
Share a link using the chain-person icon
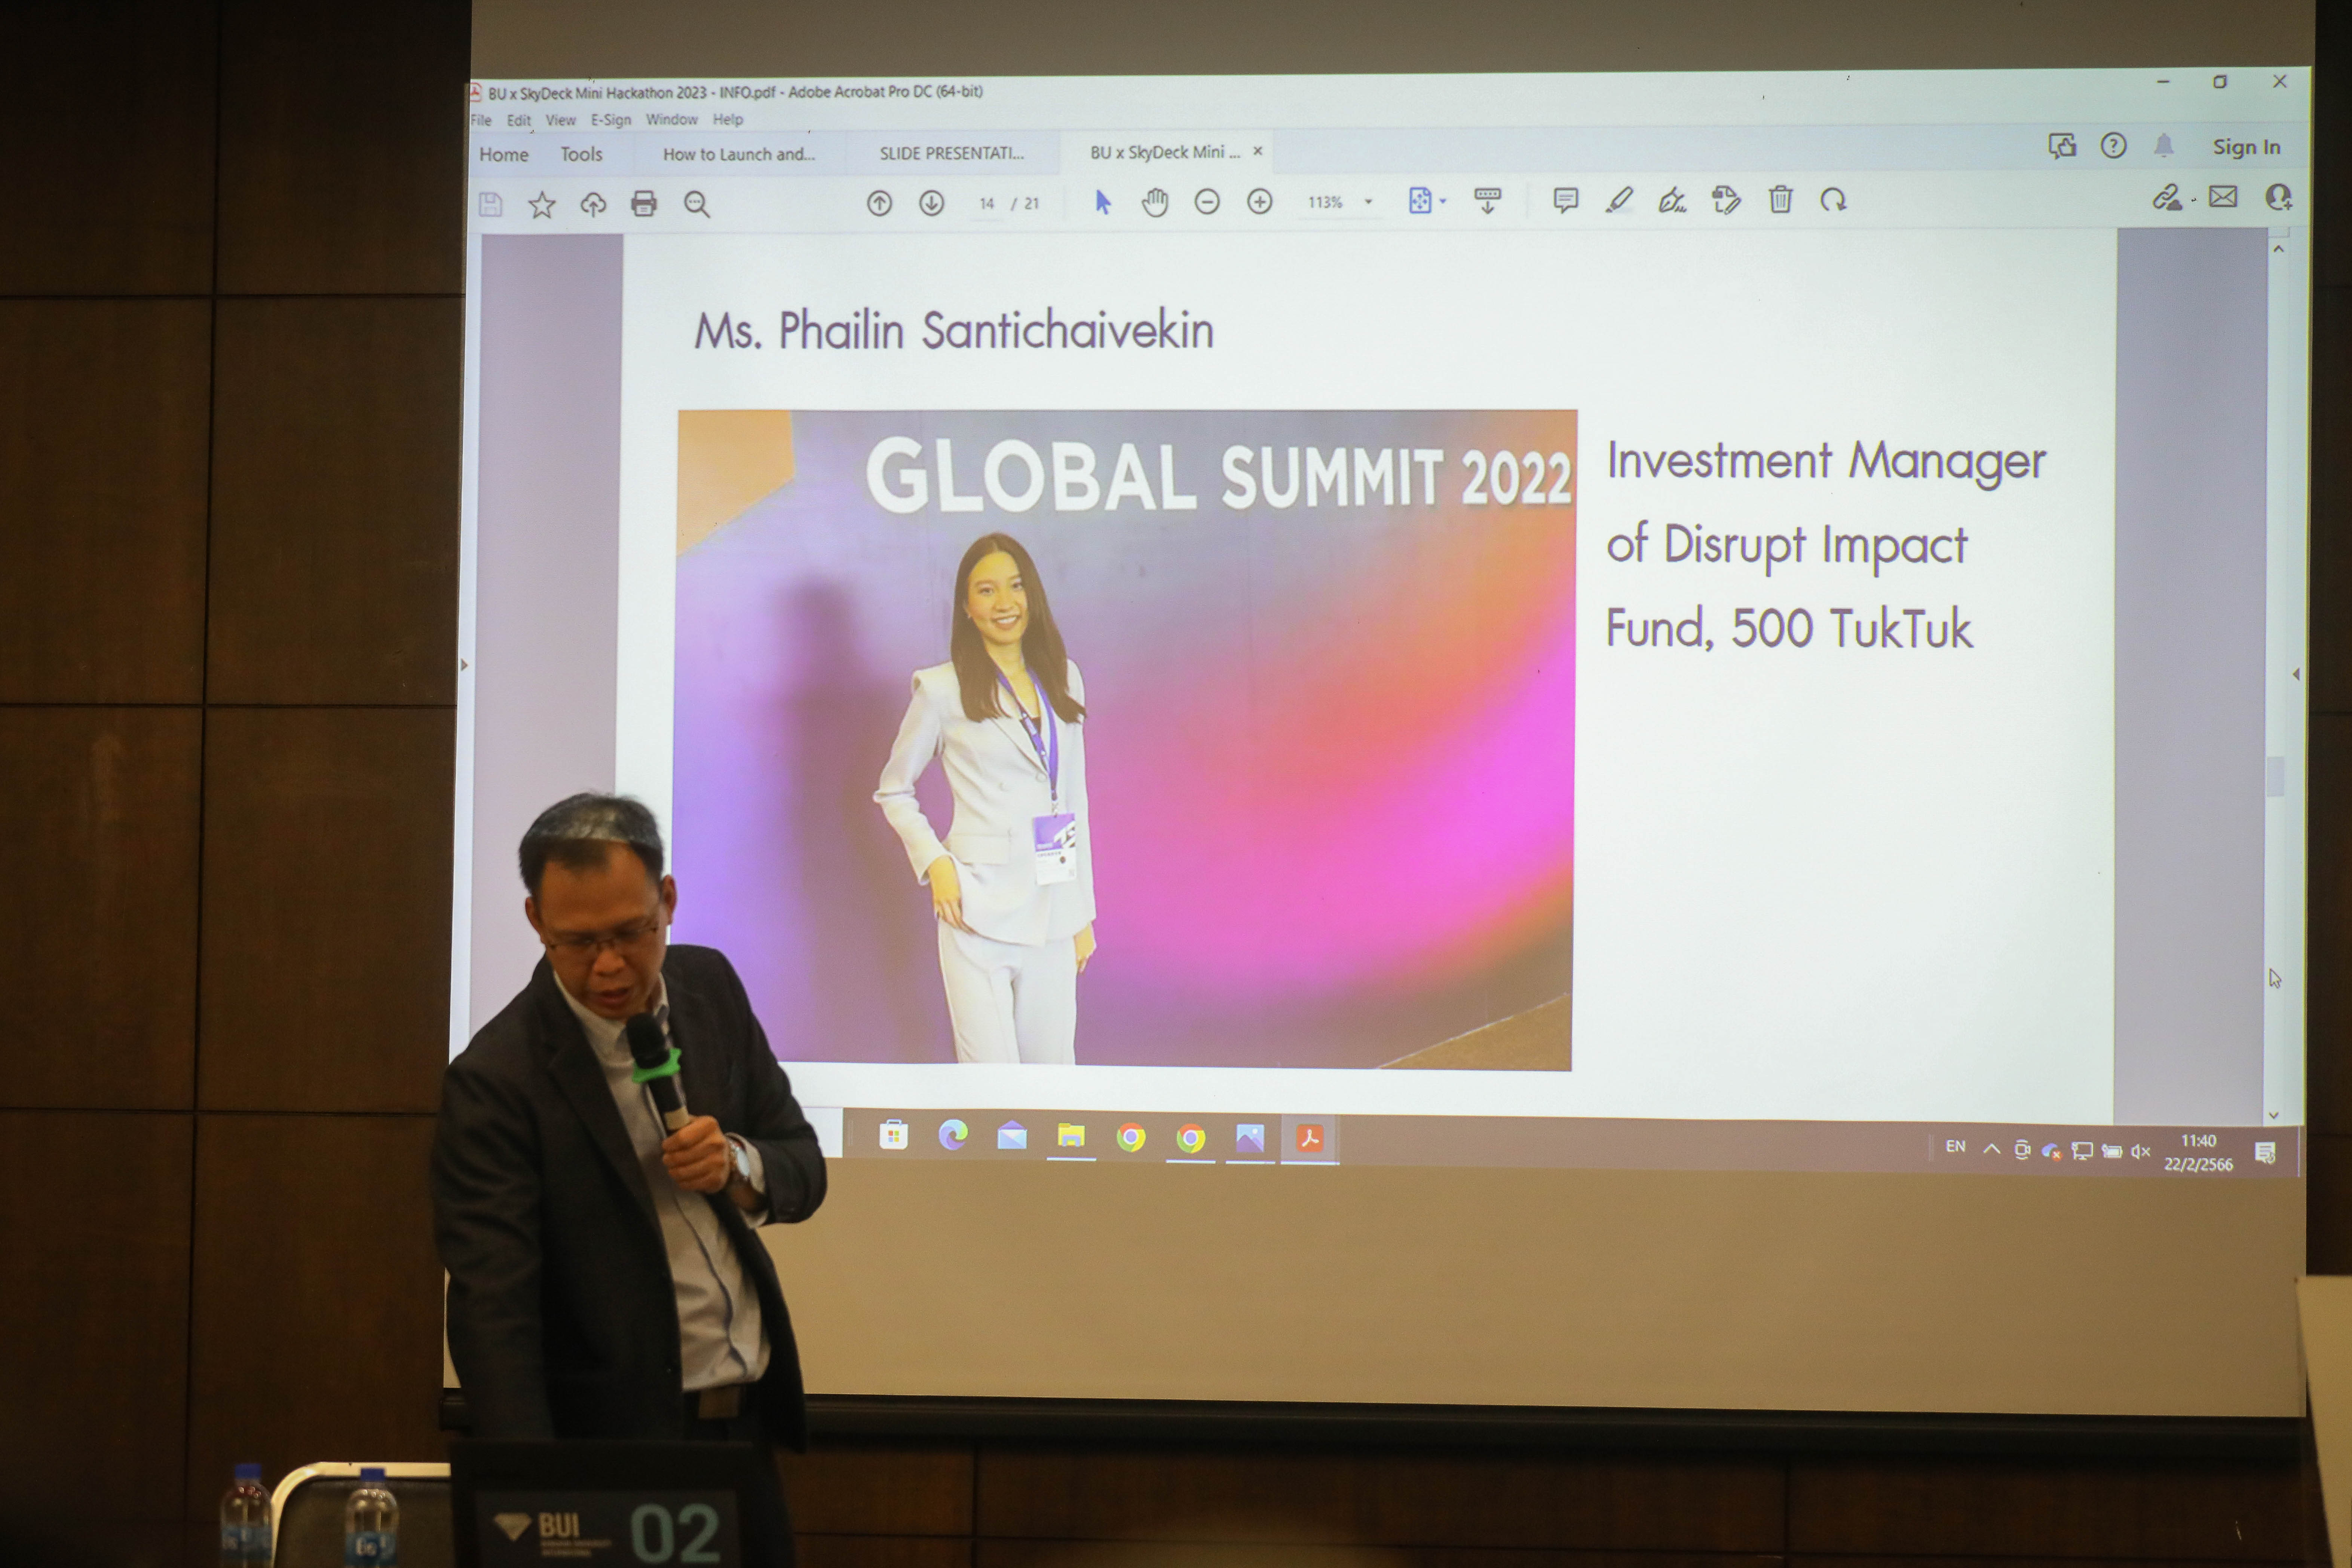[x=2167, y=197]
